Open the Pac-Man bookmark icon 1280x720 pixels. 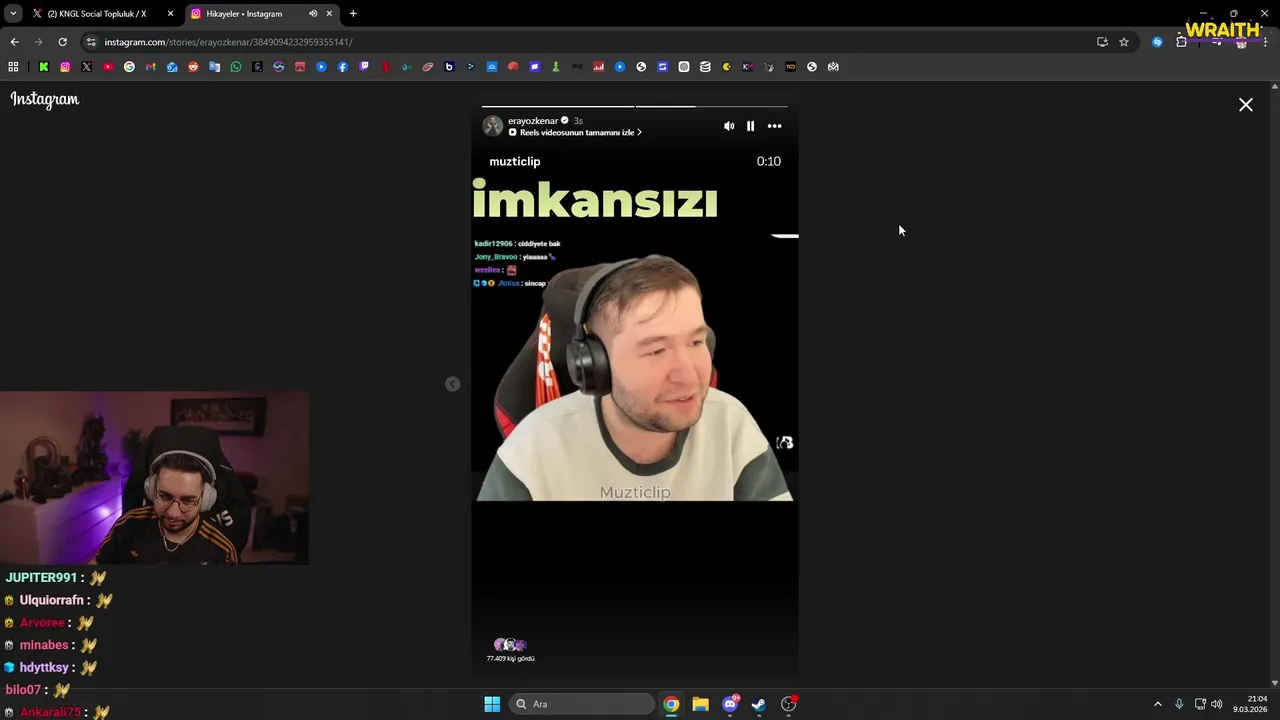pos(726,67)
